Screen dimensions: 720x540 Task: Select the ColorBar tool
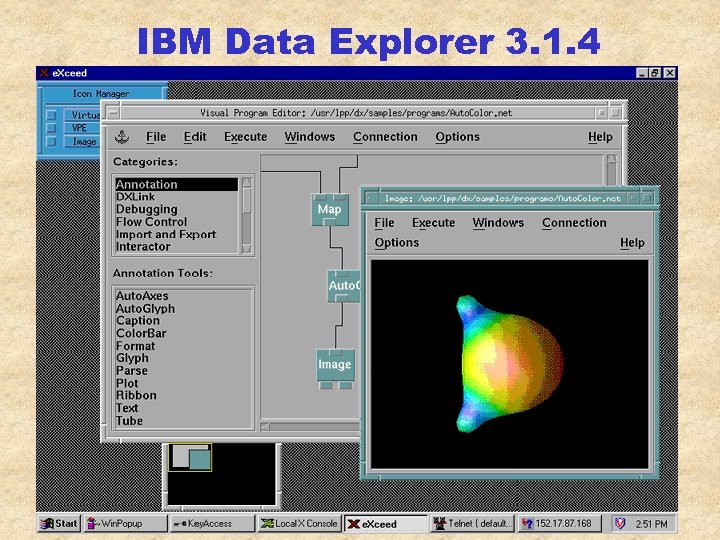click(x=141, y=333)
